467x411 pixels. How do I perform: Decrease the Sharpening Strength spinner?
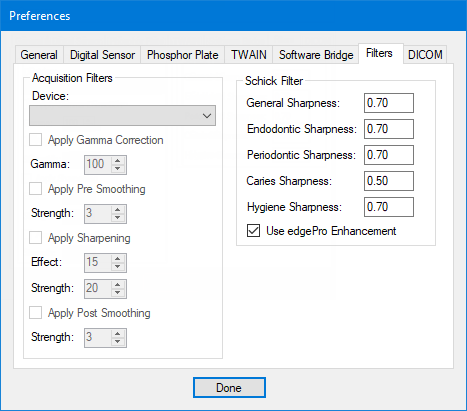pos(117,293)
